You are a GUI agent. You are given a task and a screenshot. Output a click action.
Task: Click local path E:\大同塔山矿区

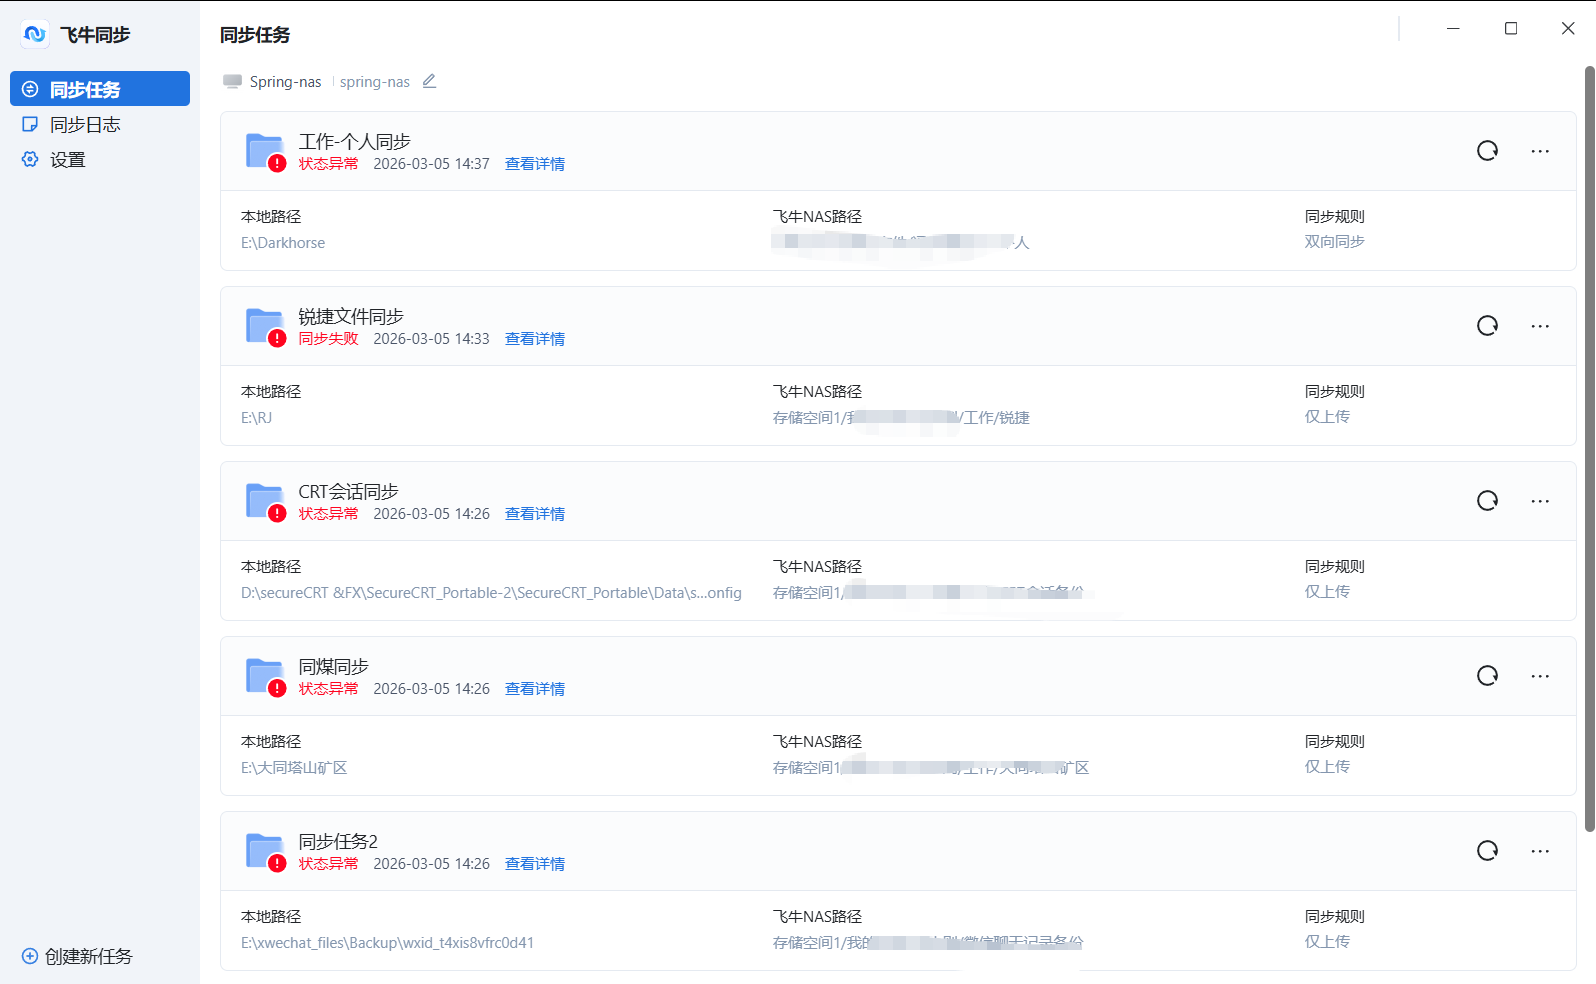(294, 768)
